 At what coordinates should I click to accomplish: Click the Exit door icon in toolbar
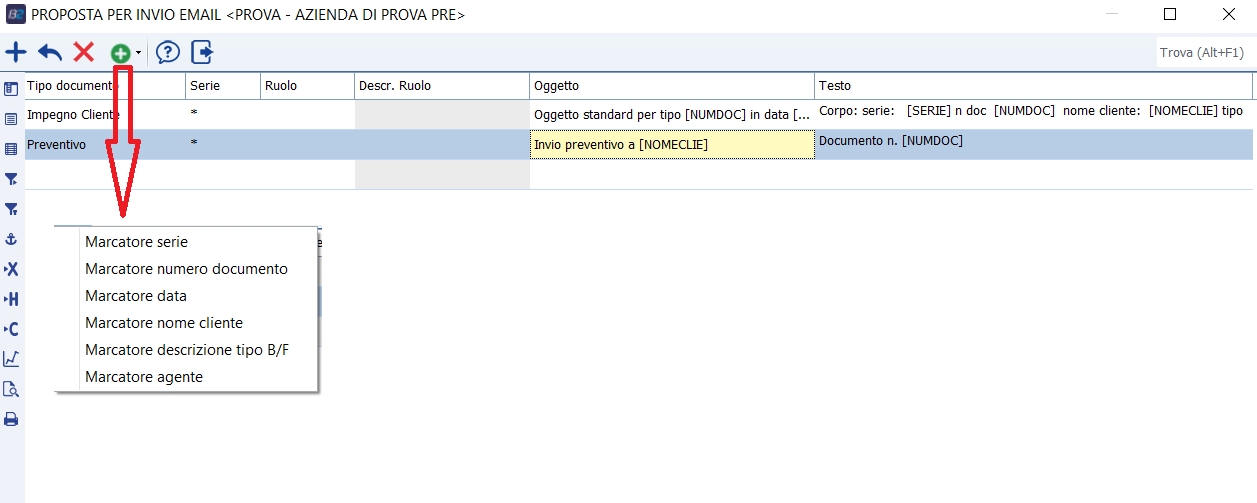[x=202, y=52]
